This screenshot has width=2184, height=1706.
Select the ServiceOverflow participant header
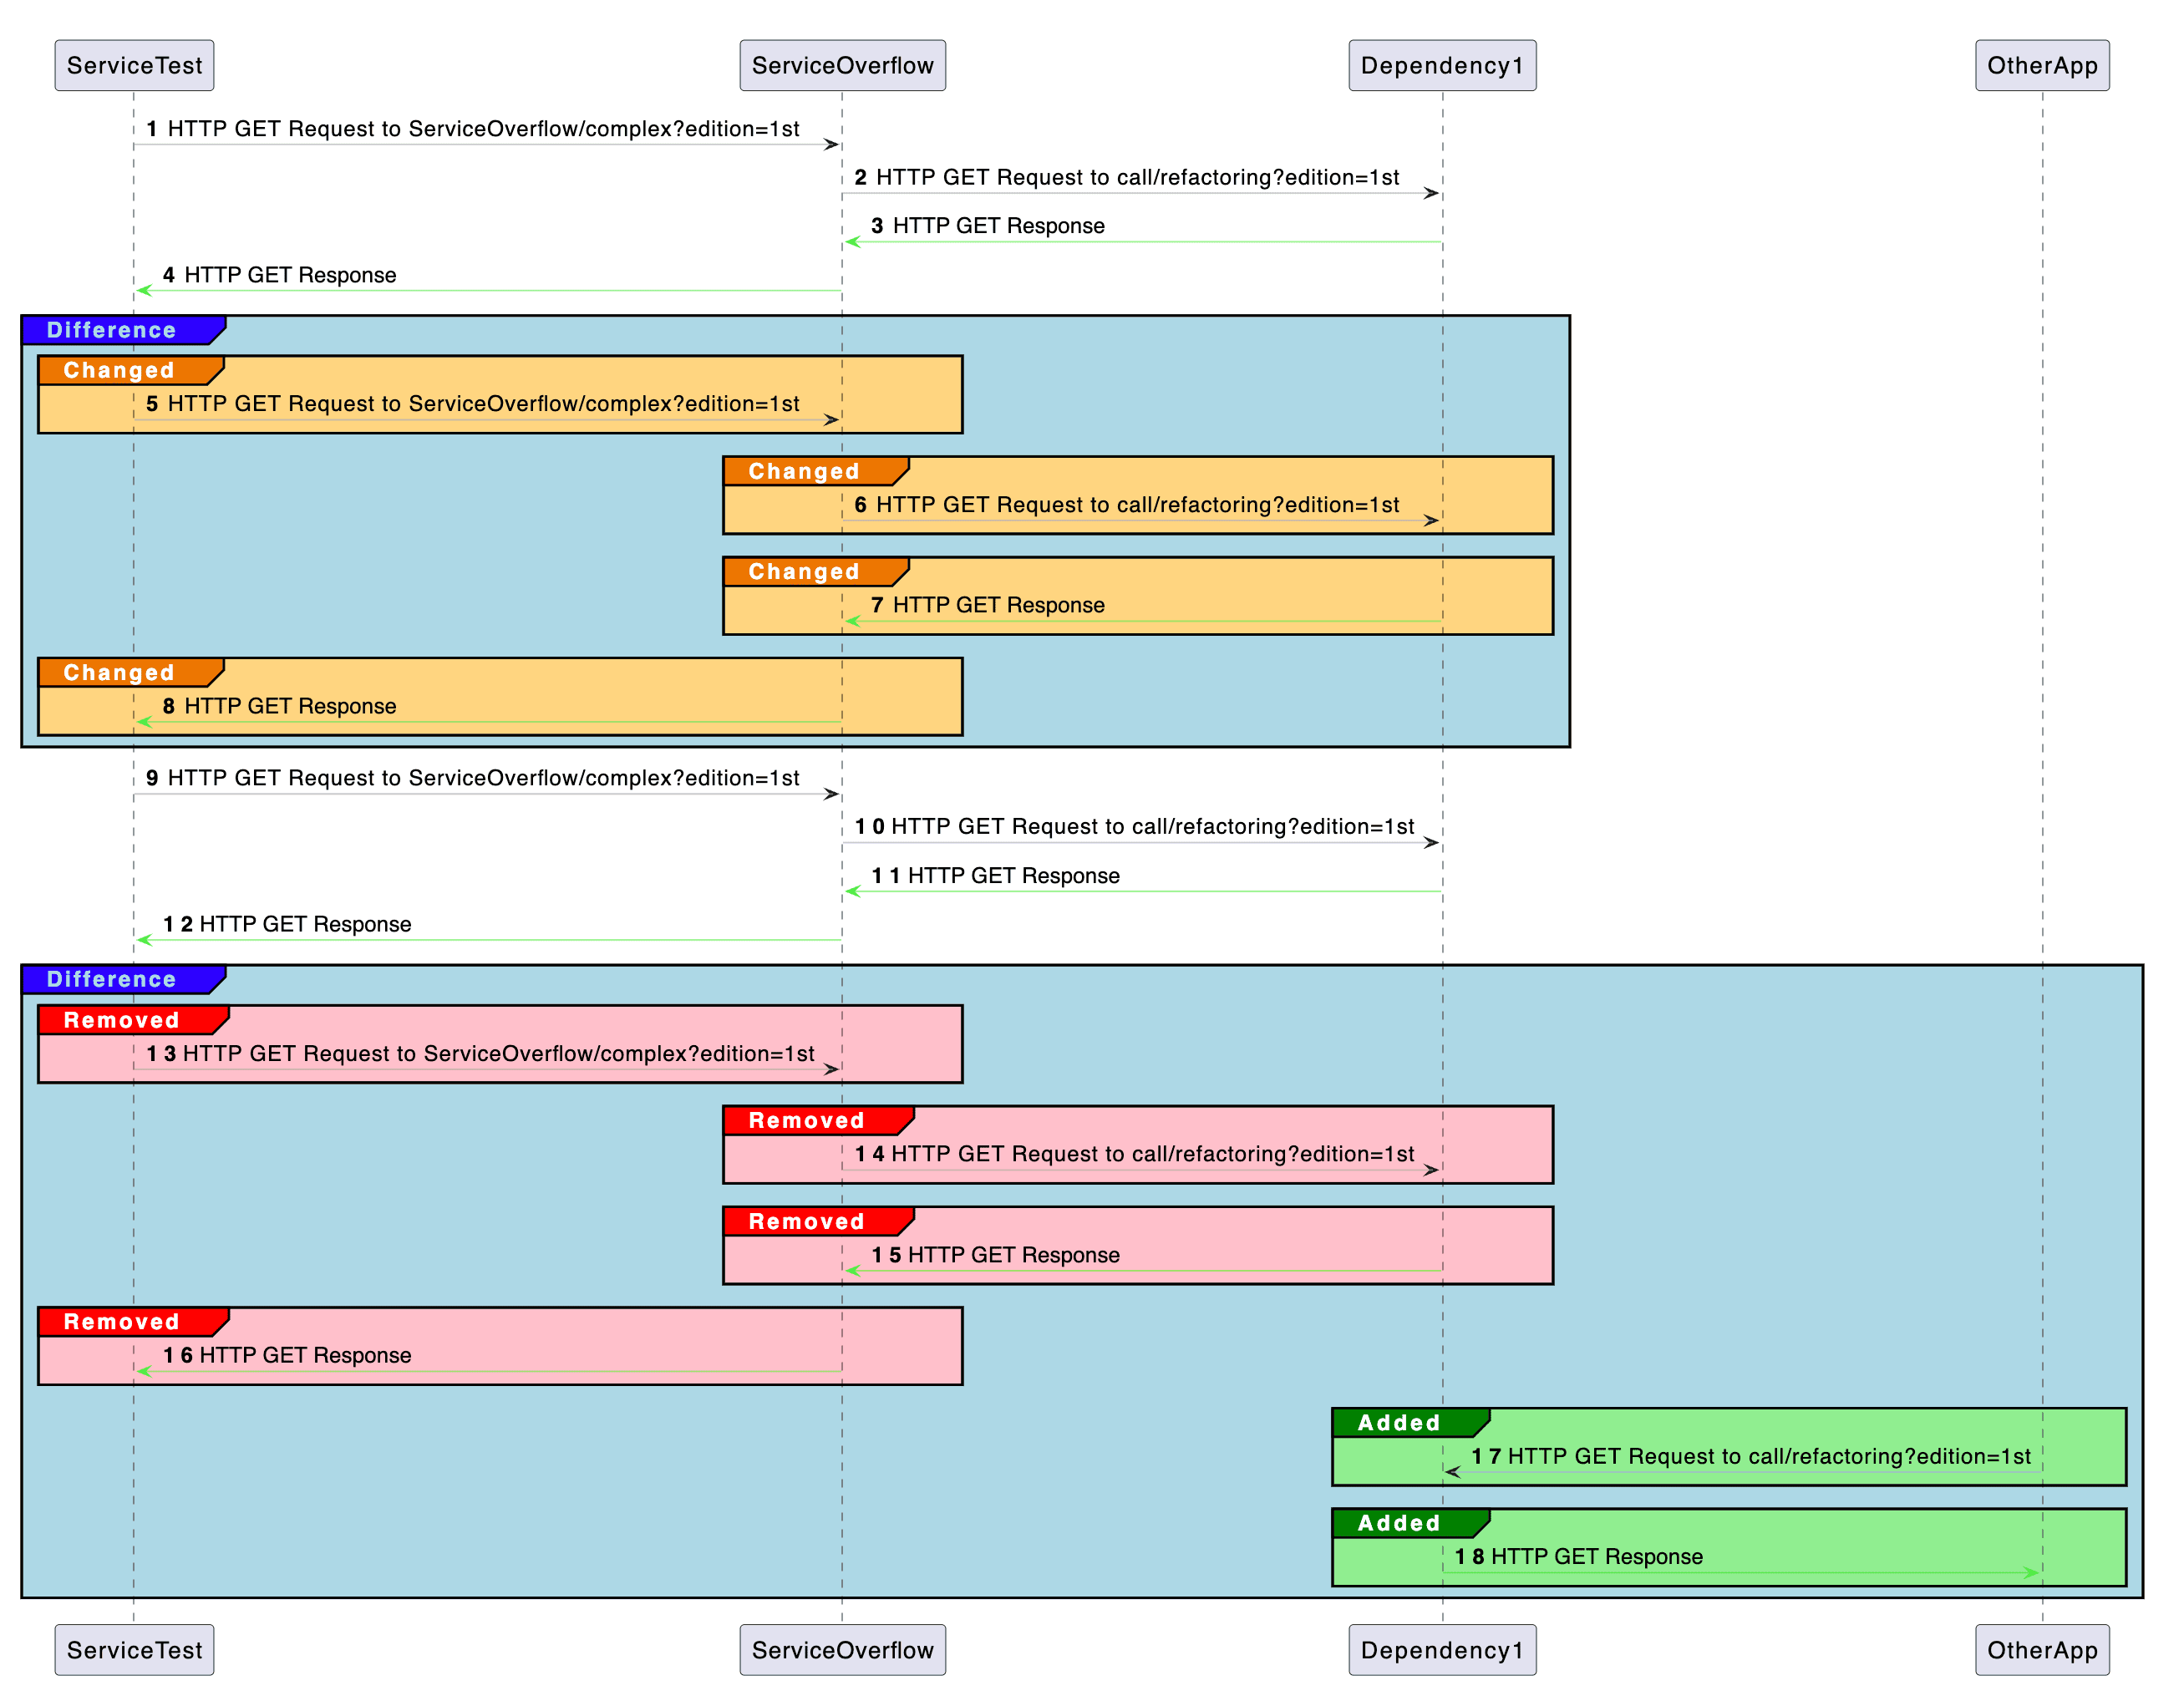[843, 65]
